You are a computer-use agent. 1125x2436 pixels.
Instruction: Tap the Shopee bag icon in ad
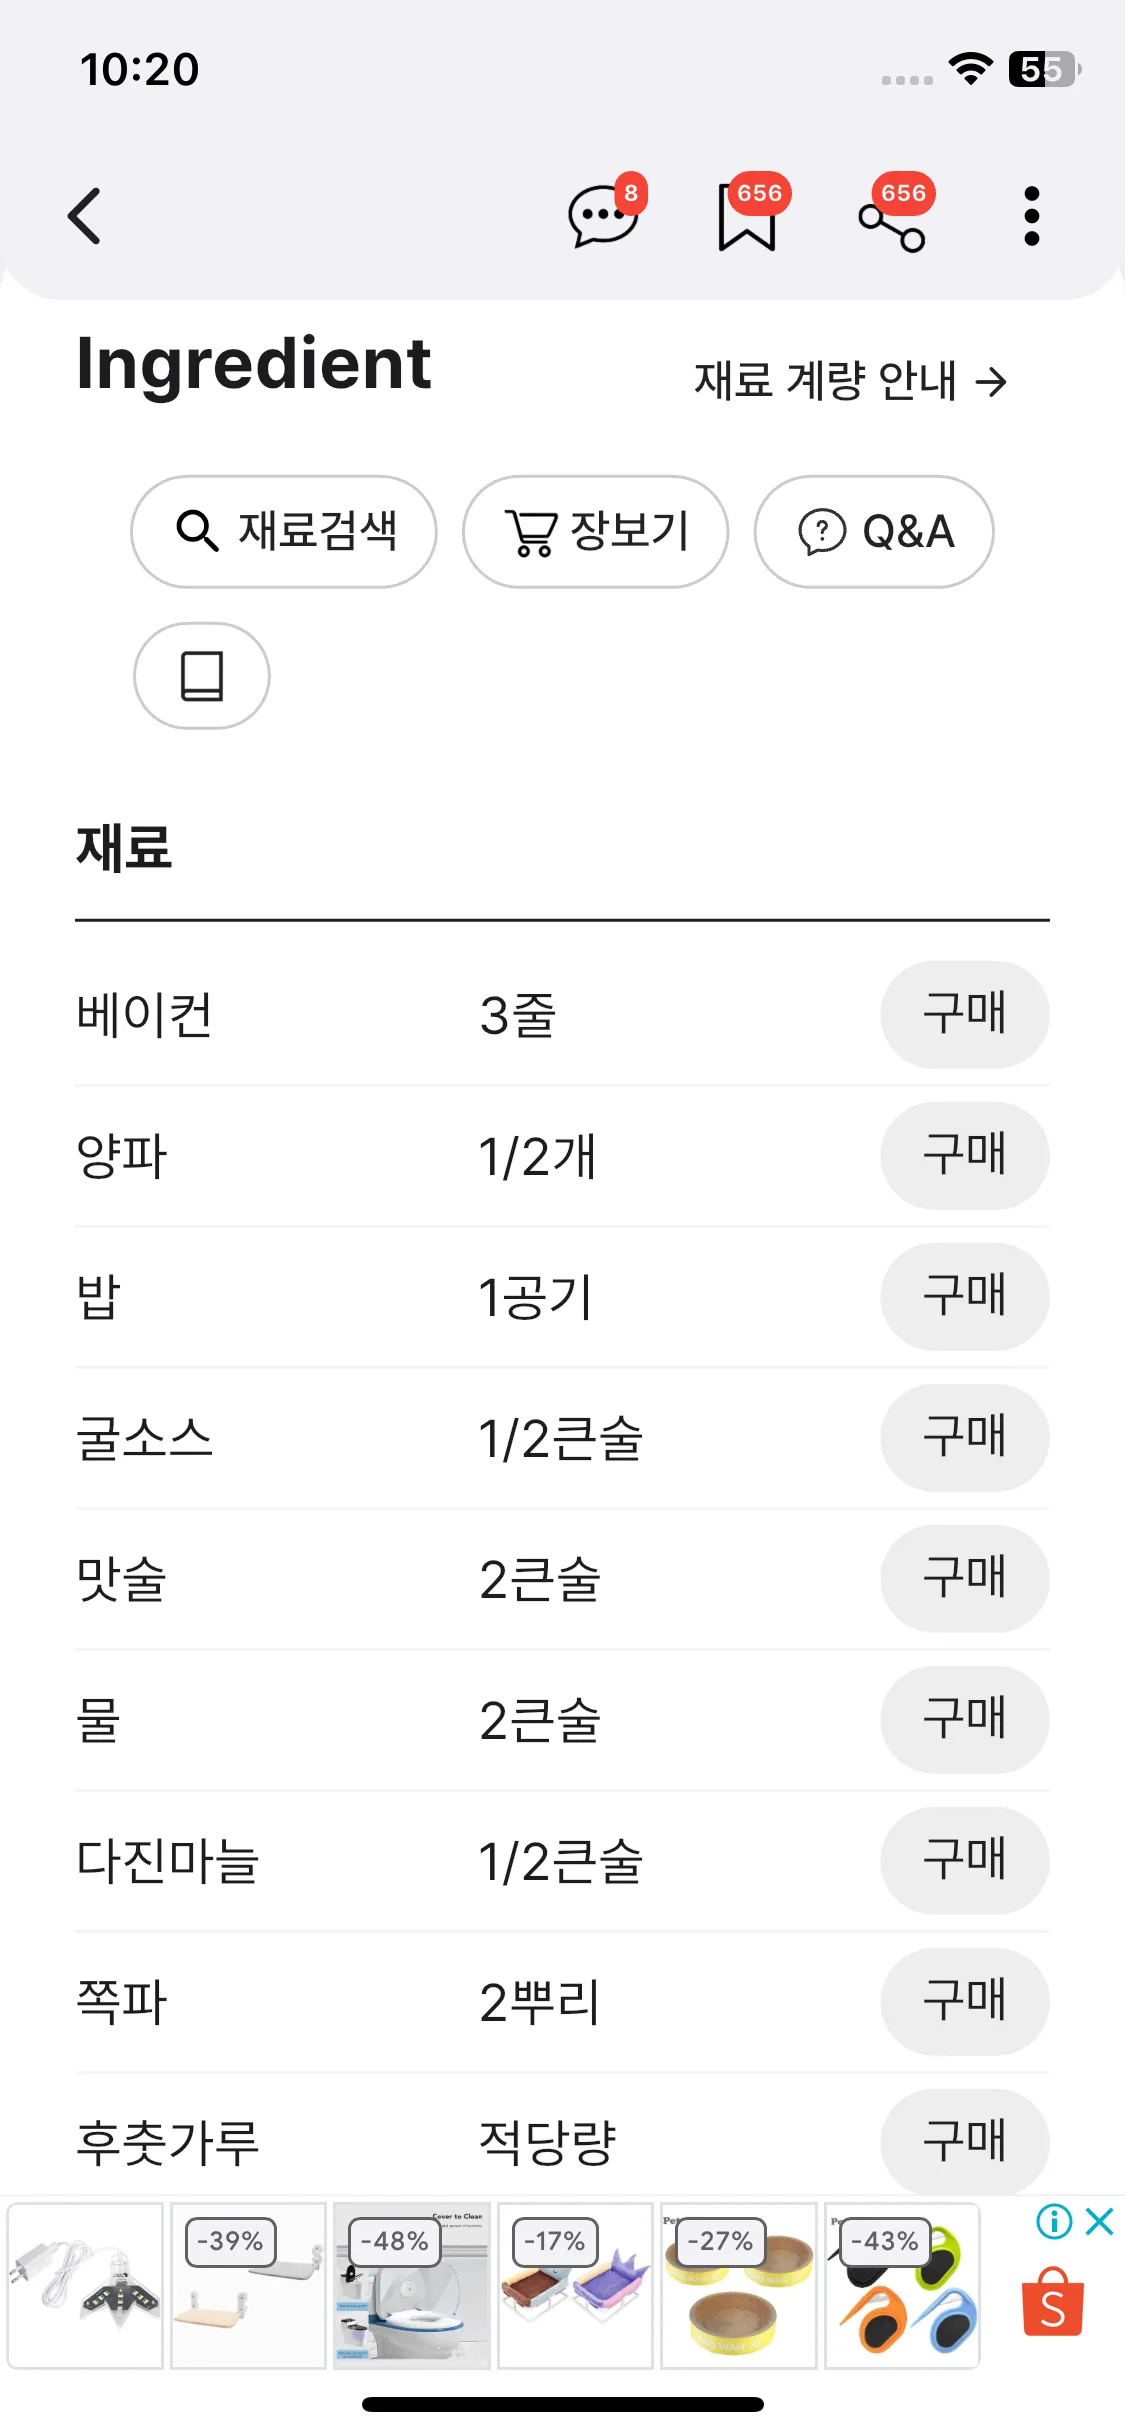click(1053, 2302)
